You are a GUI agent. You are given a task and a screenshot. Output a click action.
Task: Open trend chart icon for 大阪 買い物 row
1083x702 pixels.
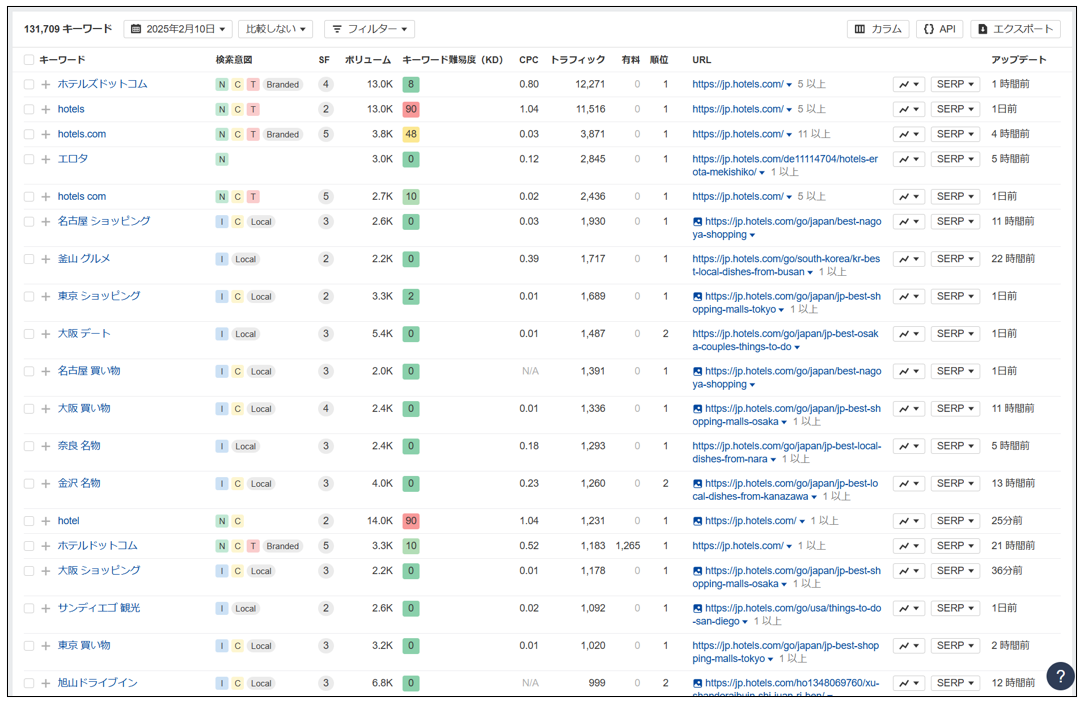pos(908,409)
